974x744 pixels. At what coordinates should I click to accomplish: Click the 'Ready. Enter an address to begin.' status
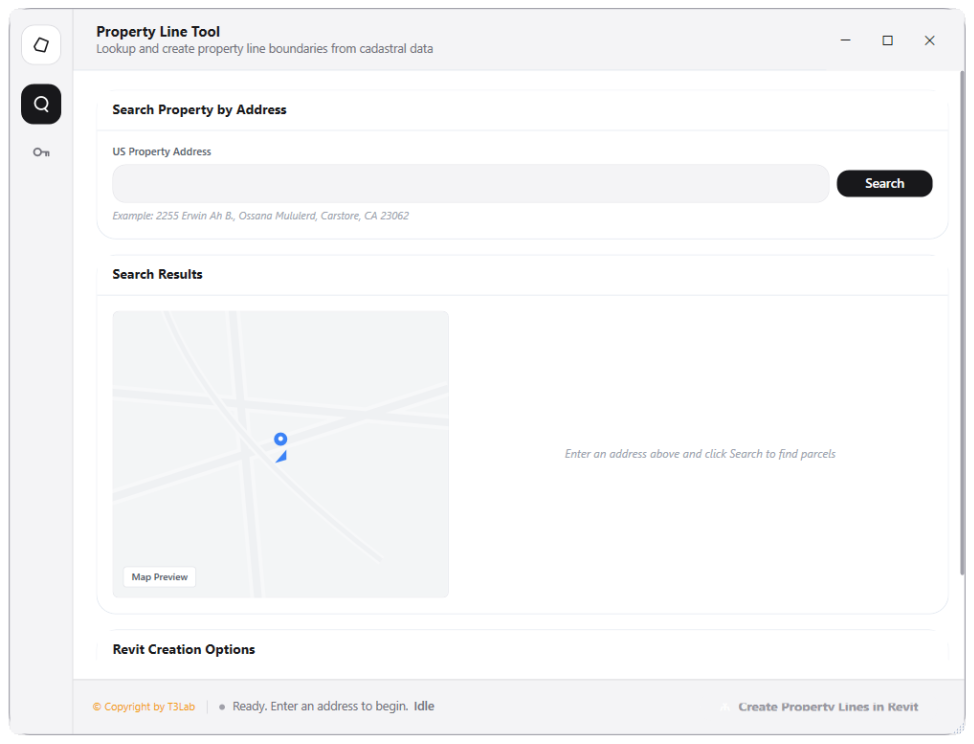click(x=321, y=706)
